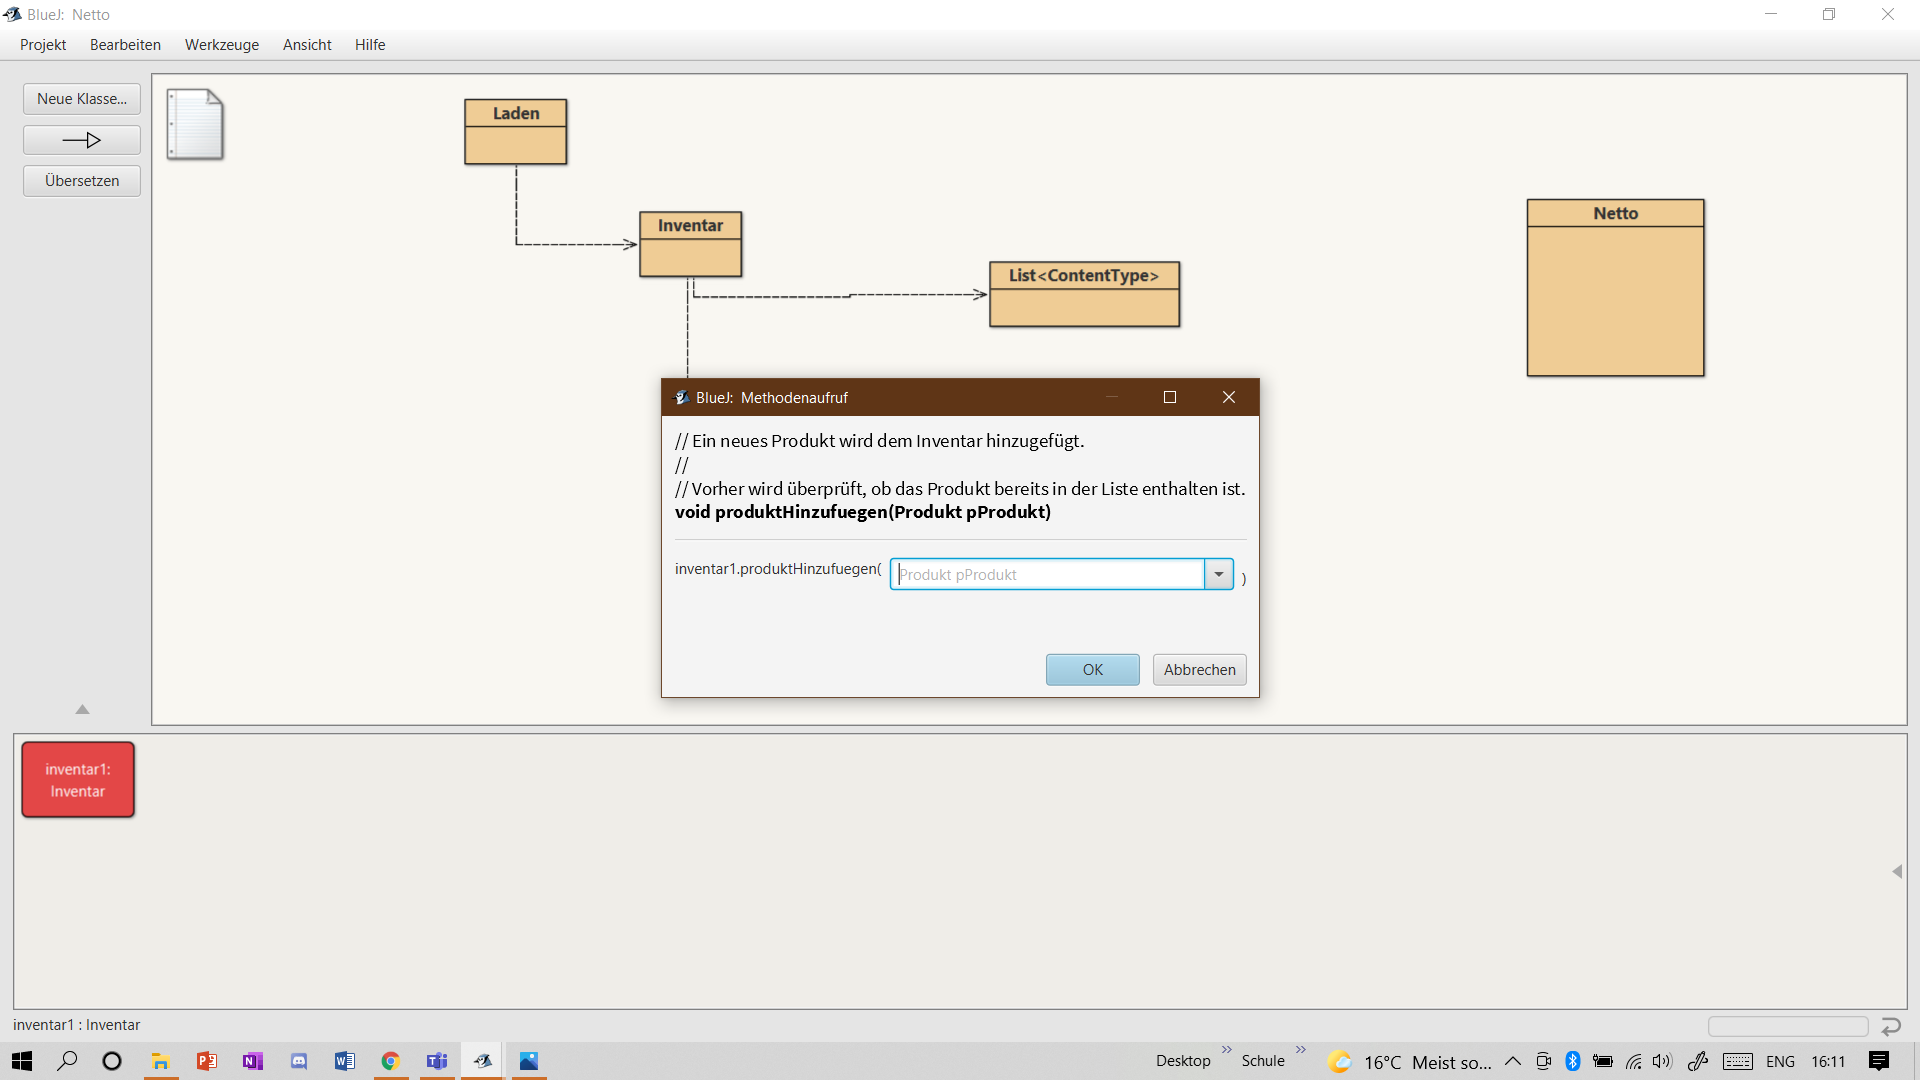Viewport: 1920px width, 1080px height.
Task: Open Microsoft Teams from taskbar
Action: tap(437, 1061)
